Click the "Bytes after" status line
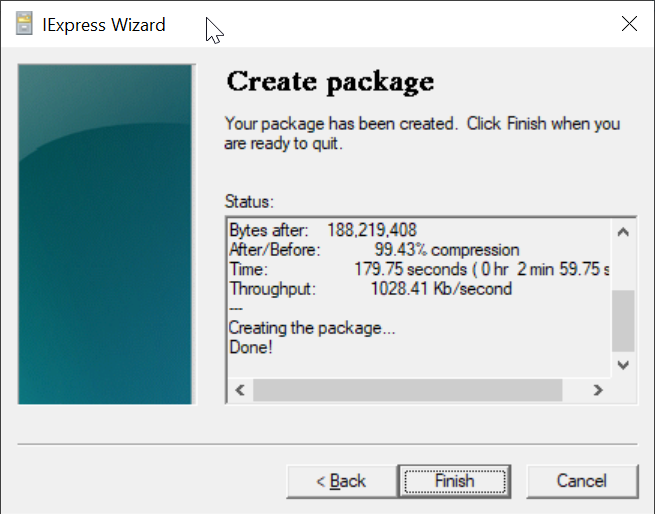Screen dimensions: 655x514 [322, 230]
